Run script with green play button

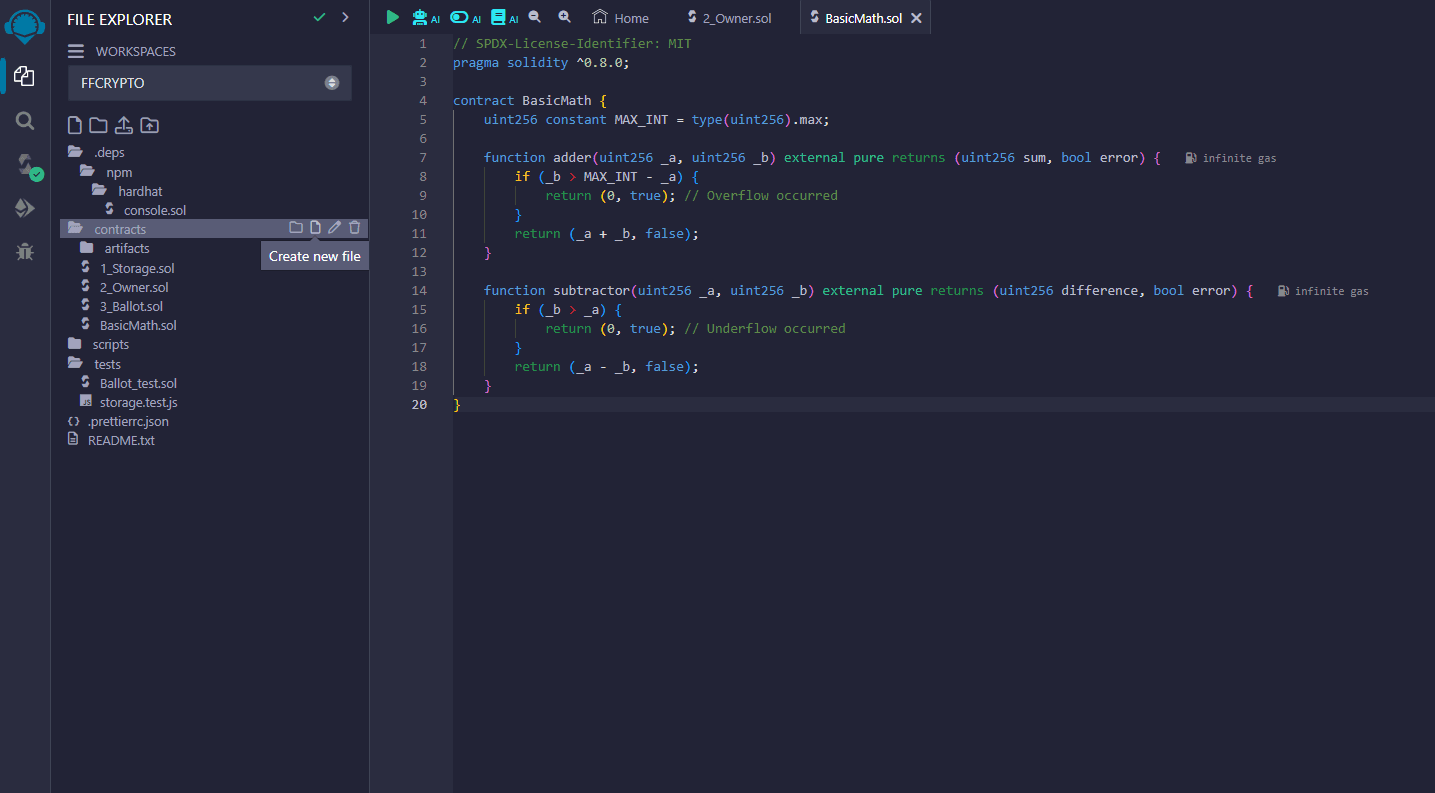392,17
